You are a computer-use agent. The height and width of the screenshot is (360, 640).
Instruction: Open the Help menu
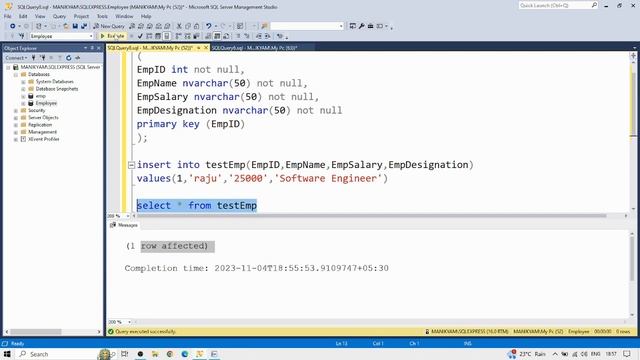146,16
